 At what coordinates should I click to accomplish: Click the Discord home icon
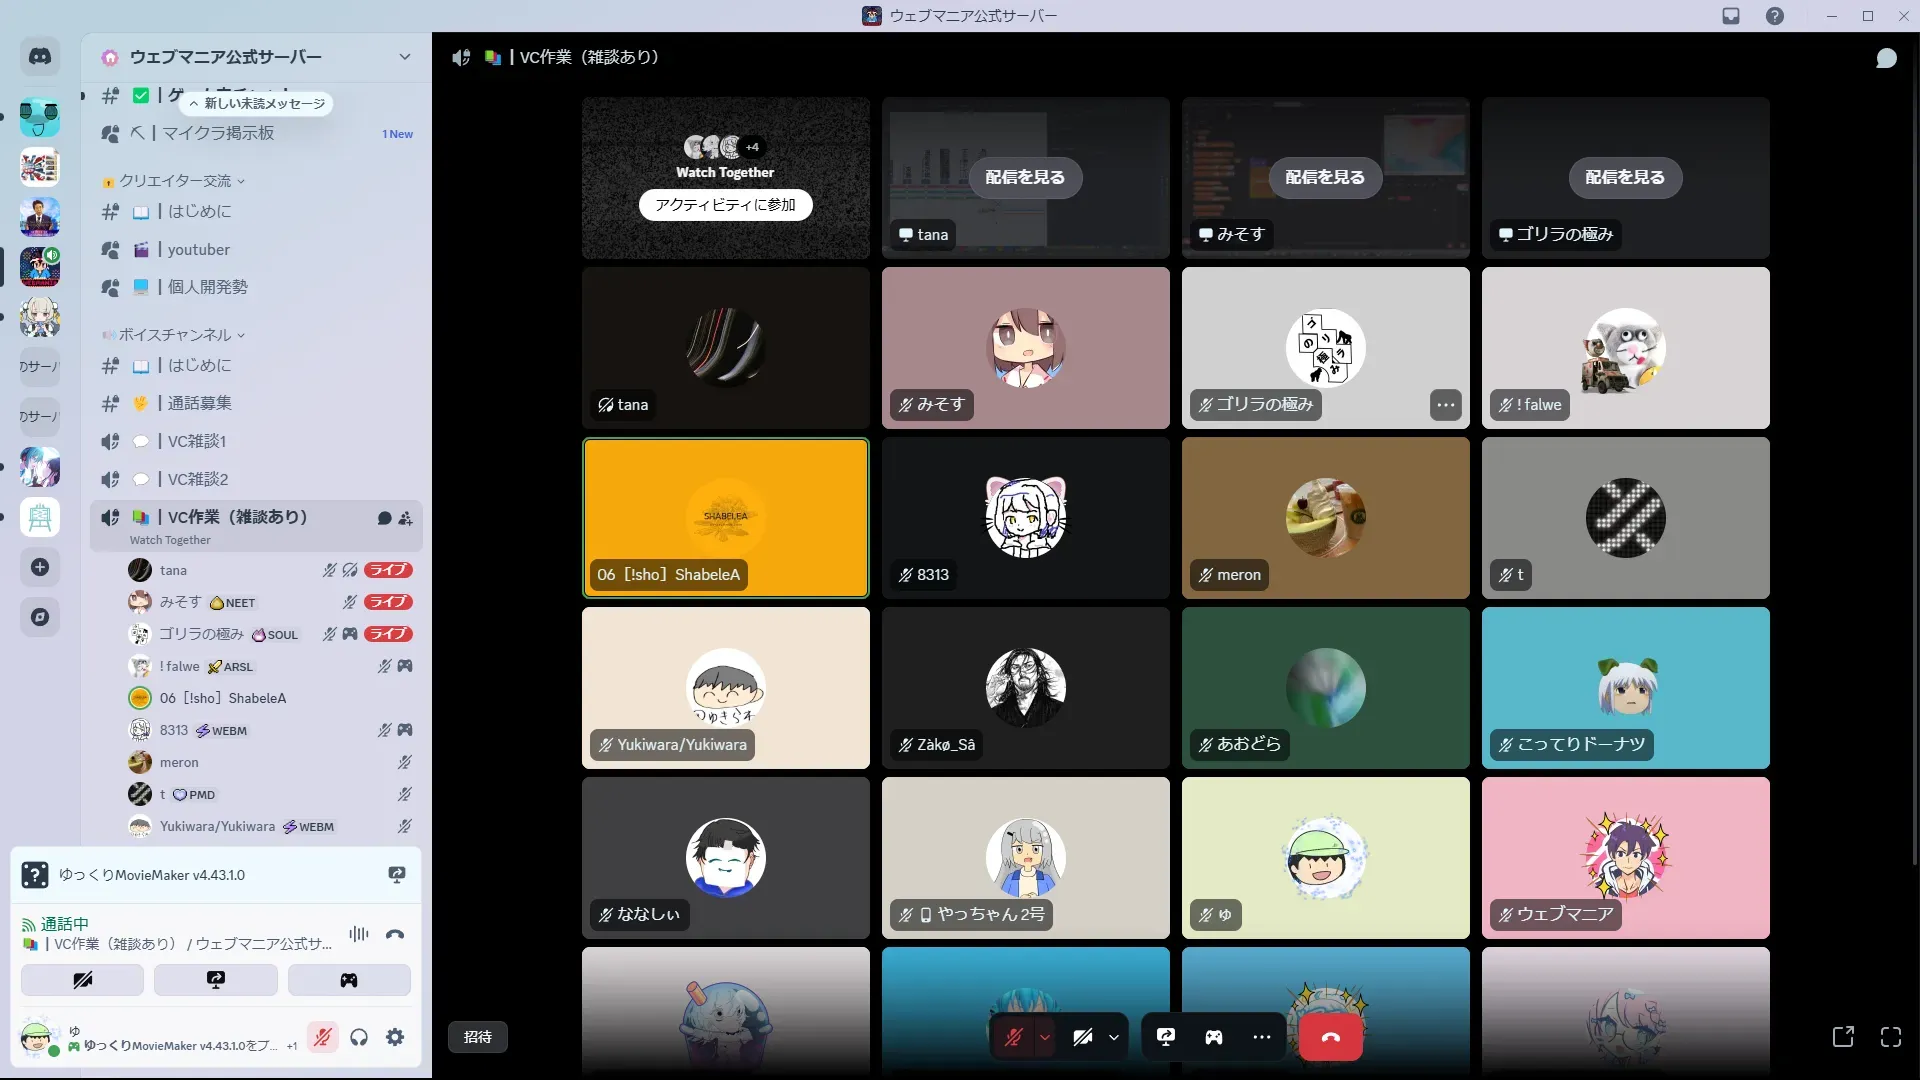[x=40, y=57]
